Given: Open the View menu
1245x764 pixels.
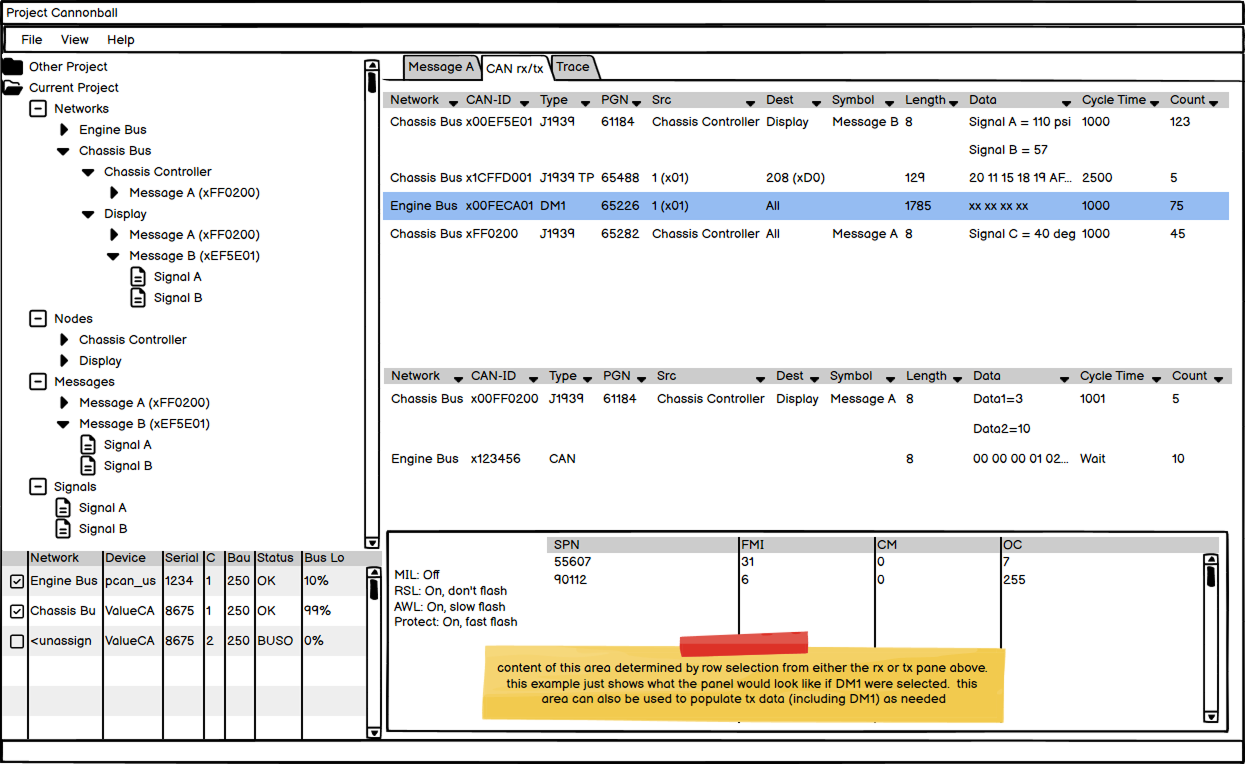Looking at the screenshot, I should tap(75, 40).
